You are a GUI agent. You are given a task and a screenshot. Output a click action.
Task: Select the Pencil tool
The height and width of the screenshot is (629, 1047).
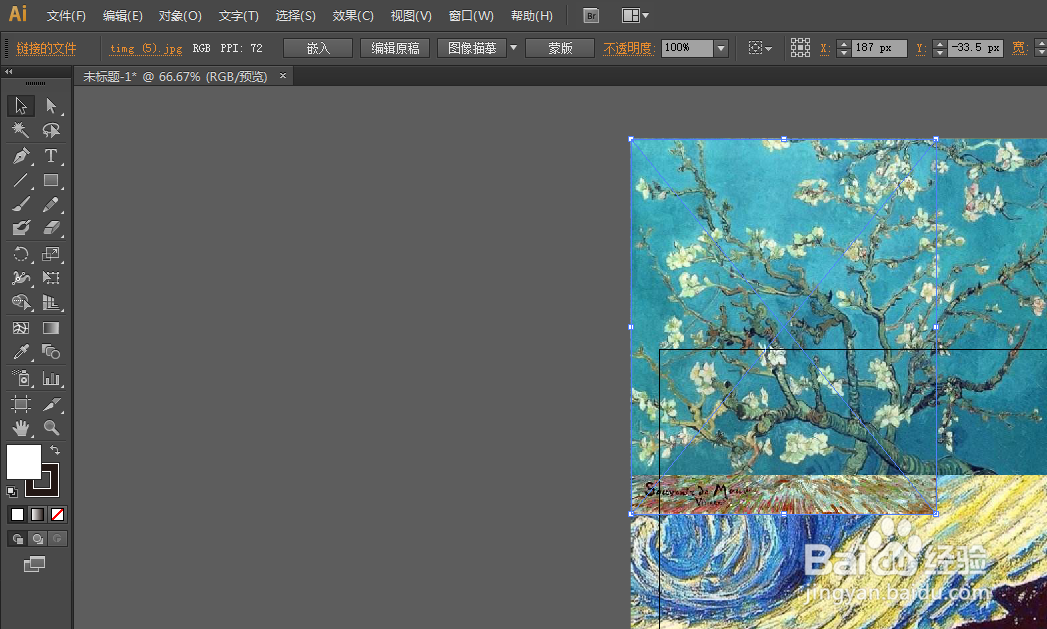(51, 204)
